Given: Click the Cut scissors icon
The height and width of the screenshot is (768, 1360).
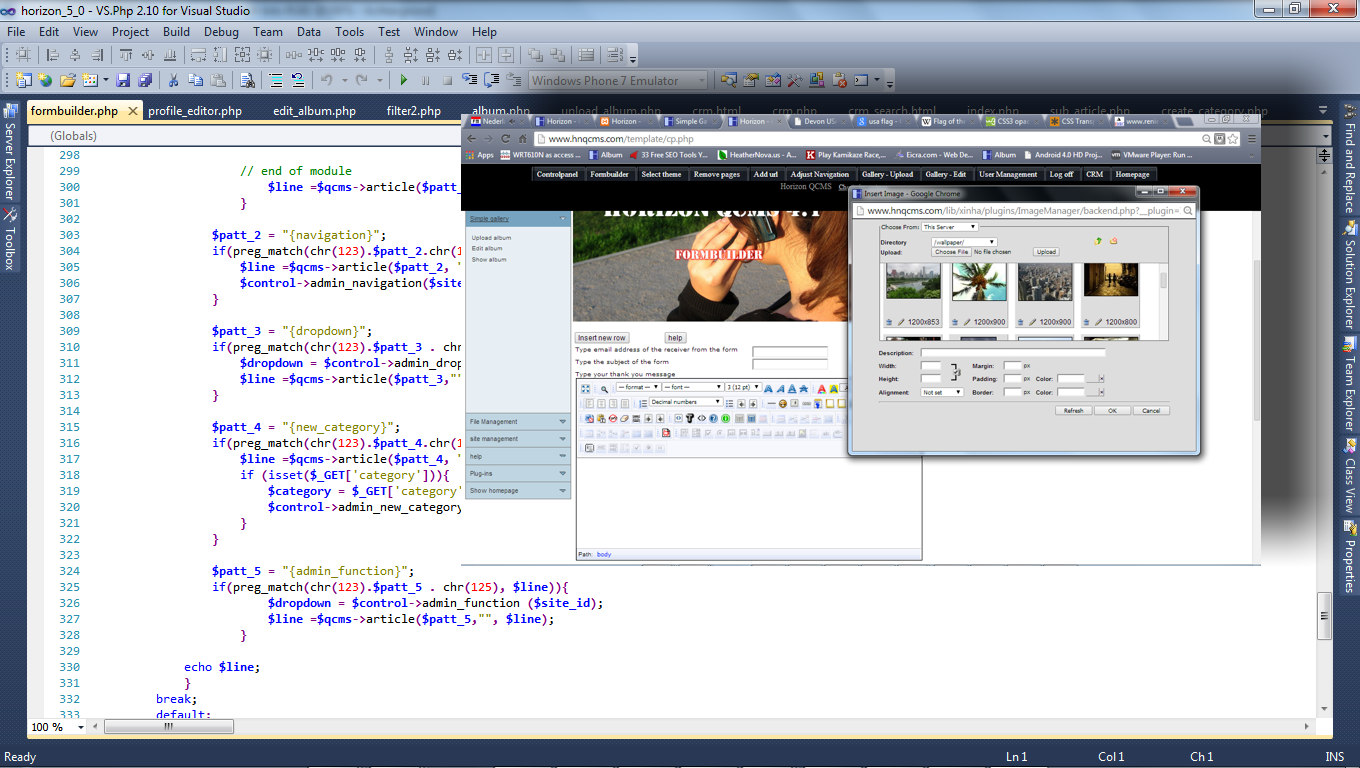Looking at the screenshot, I should [x=173, y=81].
